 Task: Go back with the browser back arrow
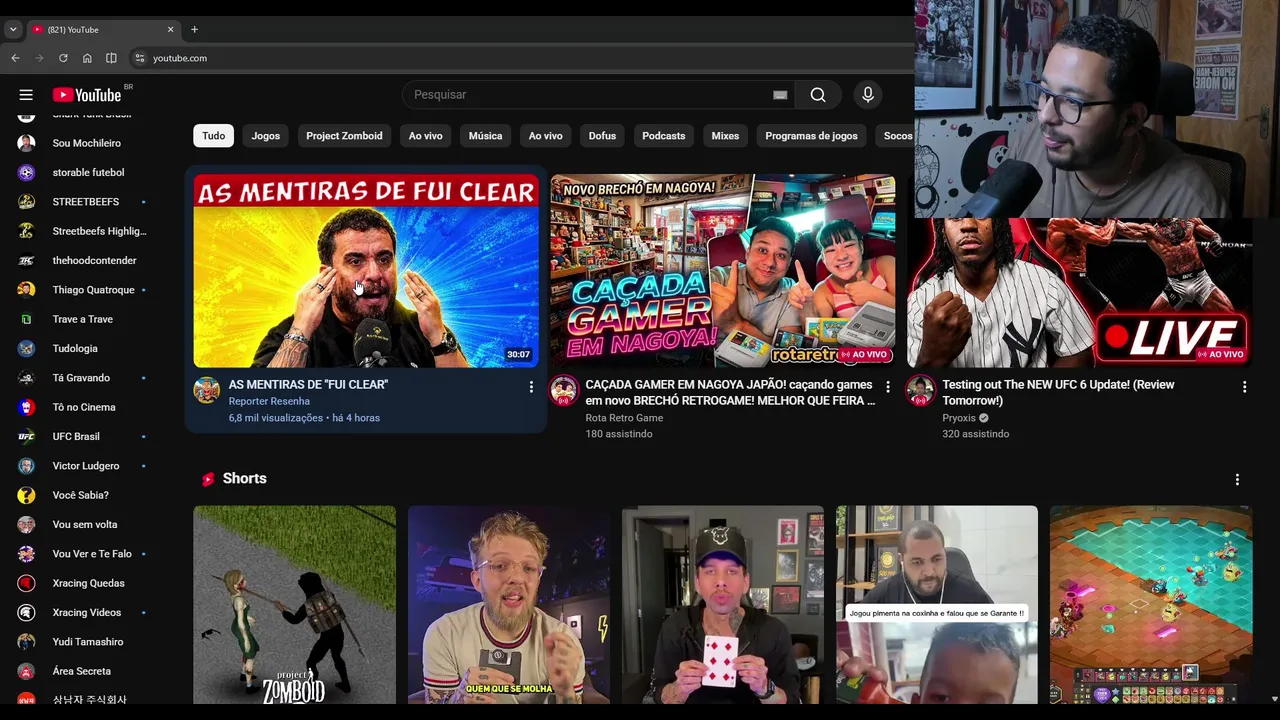(x=15, y=58)
